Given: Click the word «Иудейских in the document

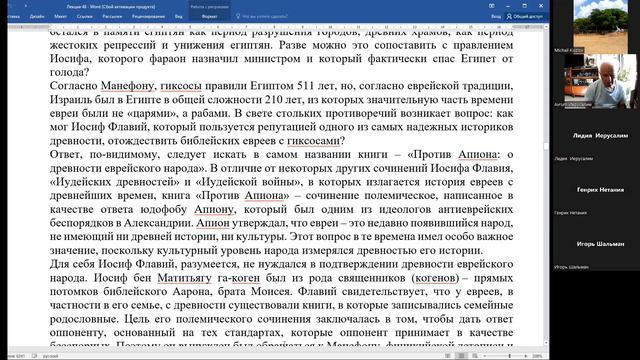Looking at the screenshot, I should (79, 182).
